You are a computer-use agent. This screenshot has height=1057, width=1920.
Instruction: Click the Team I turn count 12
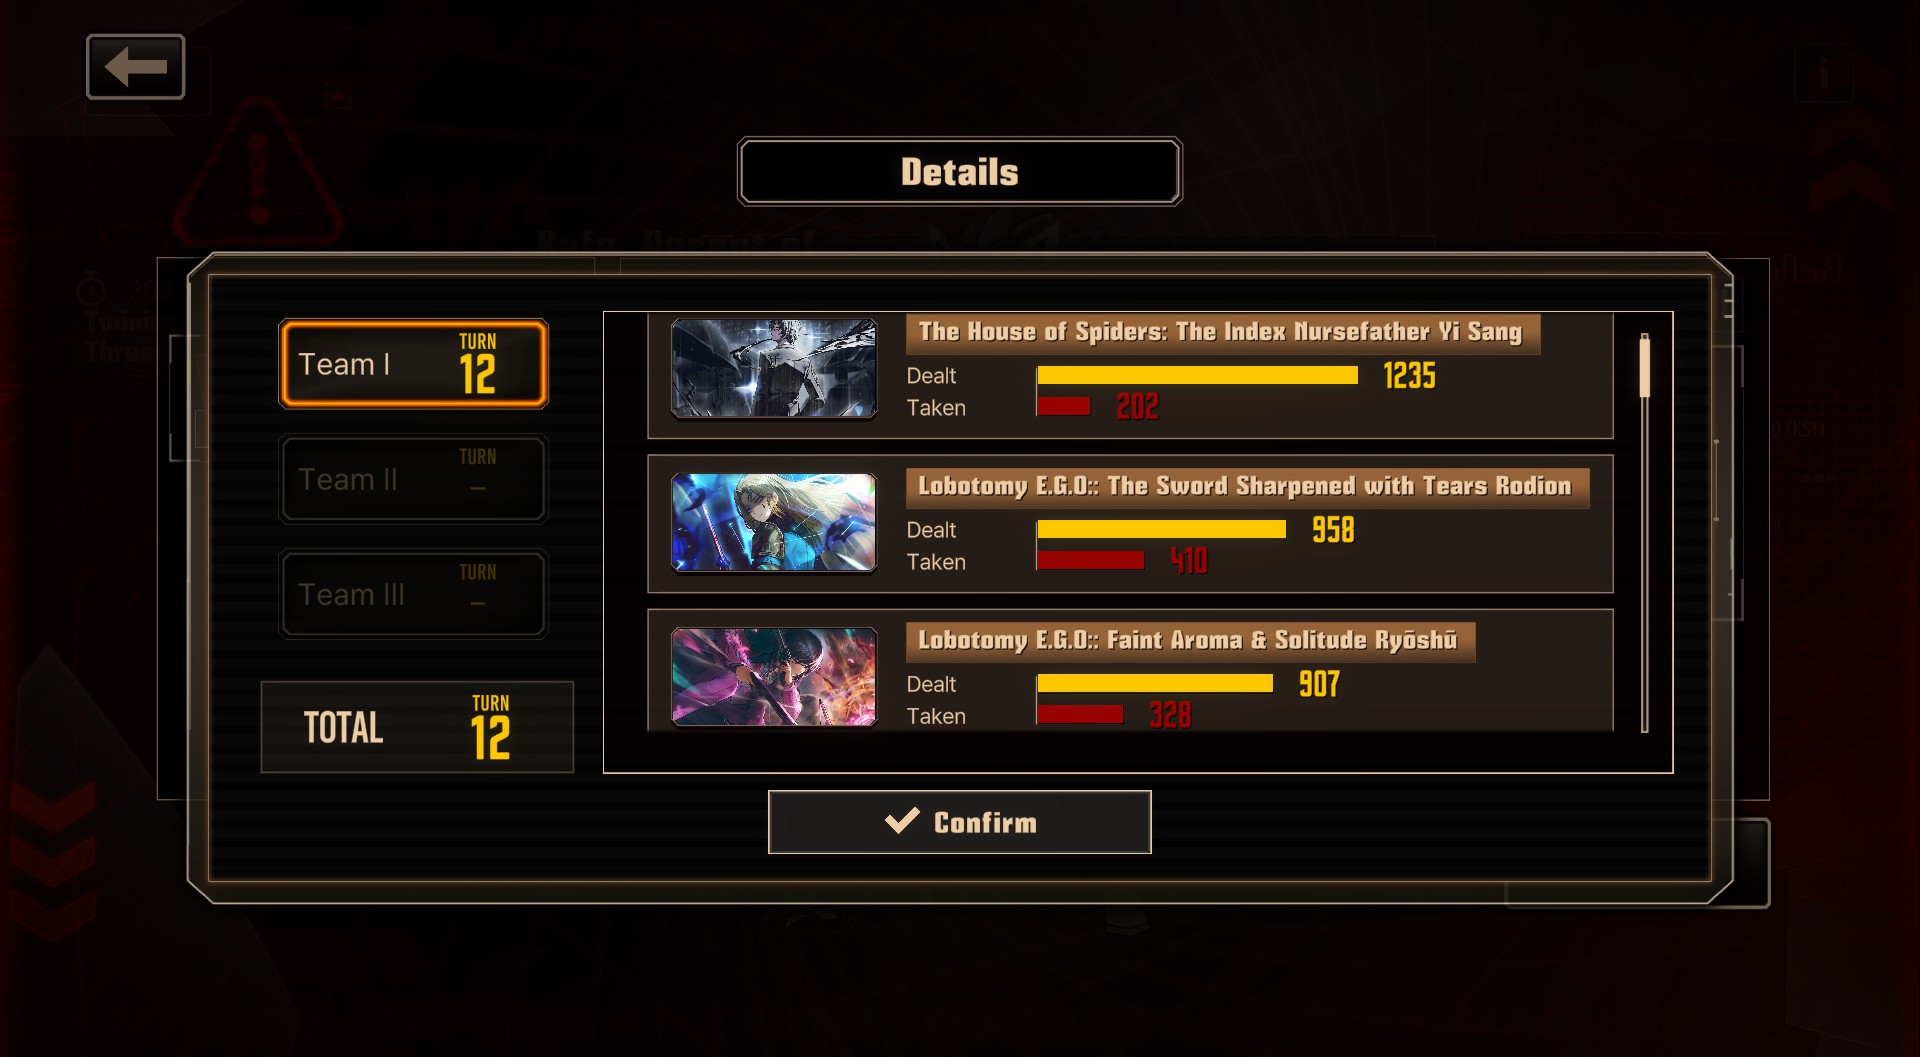[x=478, y=375]
